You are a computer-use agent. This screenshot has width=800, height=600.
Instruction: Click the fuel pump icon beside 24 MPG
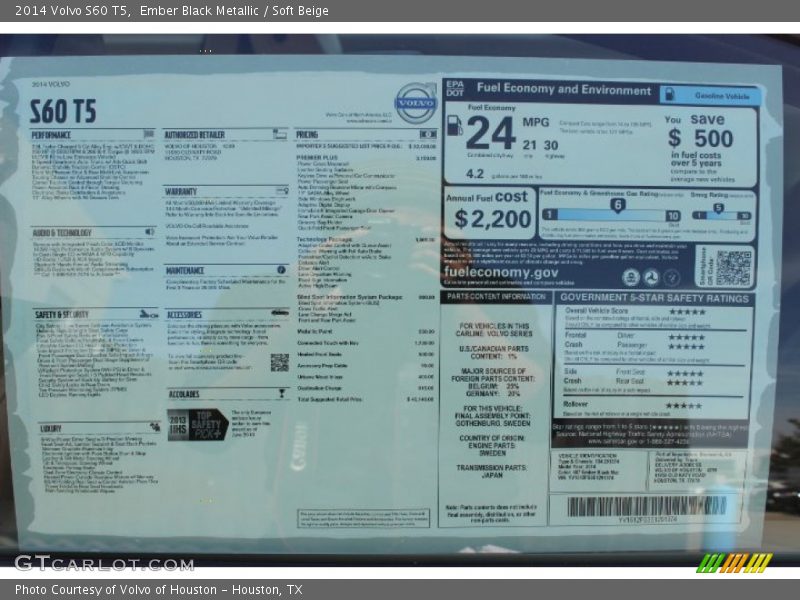click(x=454, y=125)
